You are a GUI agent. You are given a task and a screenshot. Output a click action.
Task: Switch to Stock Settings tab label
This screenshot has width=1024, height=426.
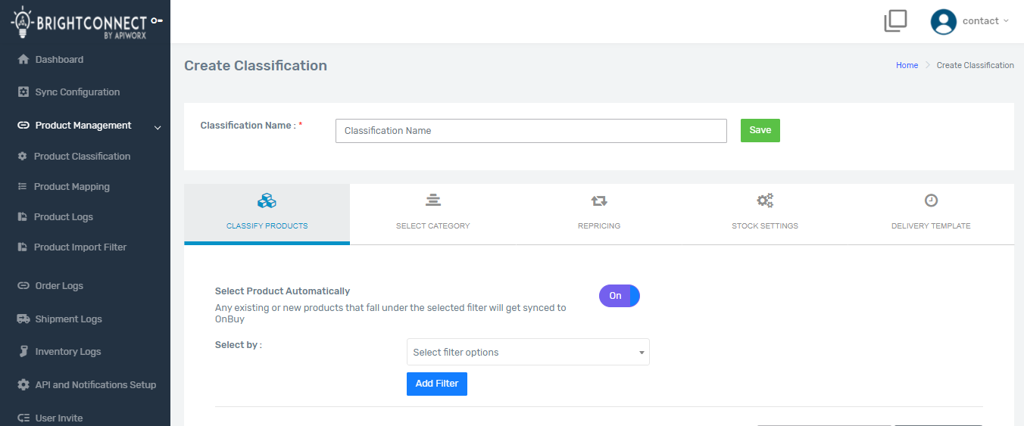click(765, 226)
